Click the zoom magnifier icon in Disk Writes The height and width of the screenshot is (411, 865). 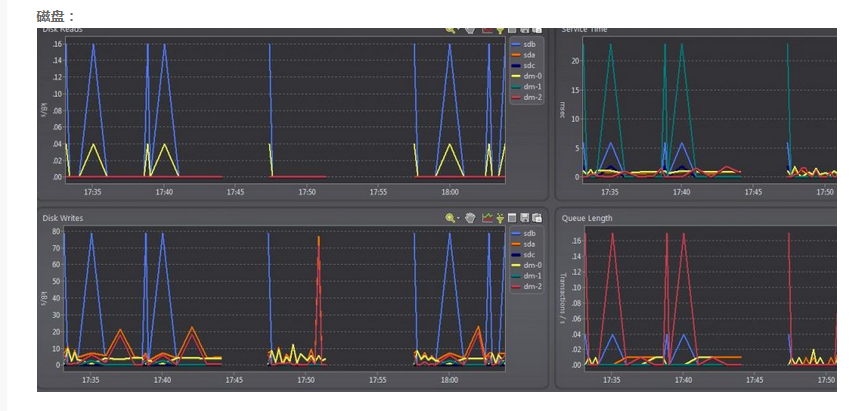pyautogui.click(x=450, y=218)
